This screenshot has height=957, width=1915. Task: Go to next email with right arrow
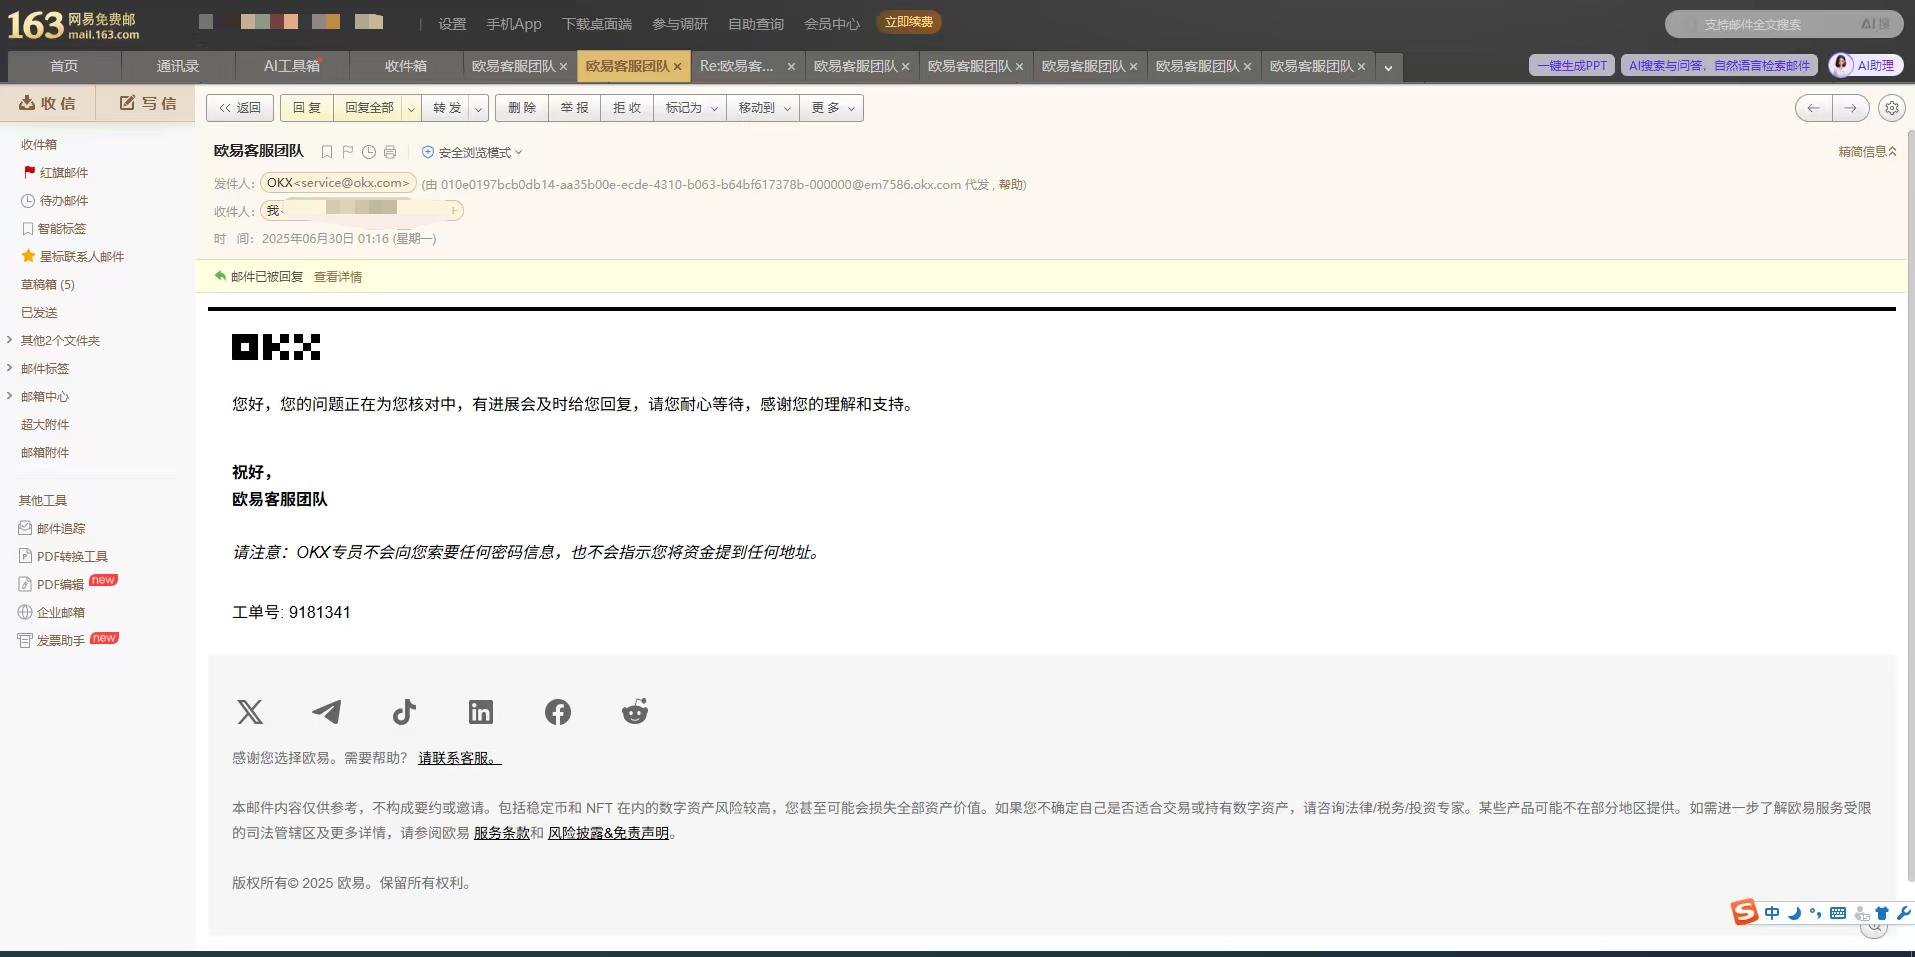(x=1851, y=108)
